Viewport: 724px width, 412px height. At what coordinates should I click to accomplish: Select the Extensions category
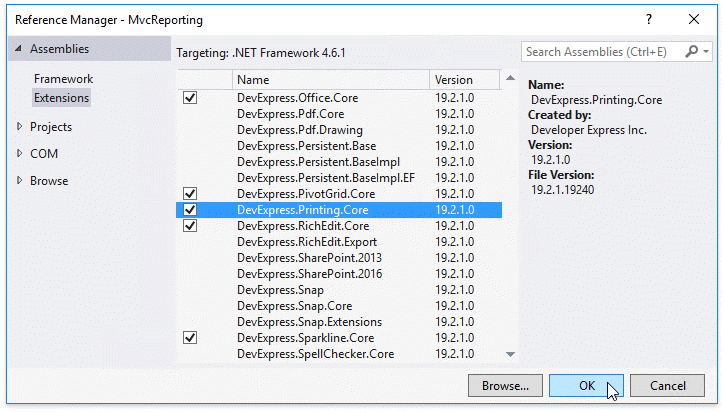(x=61, y=98)
